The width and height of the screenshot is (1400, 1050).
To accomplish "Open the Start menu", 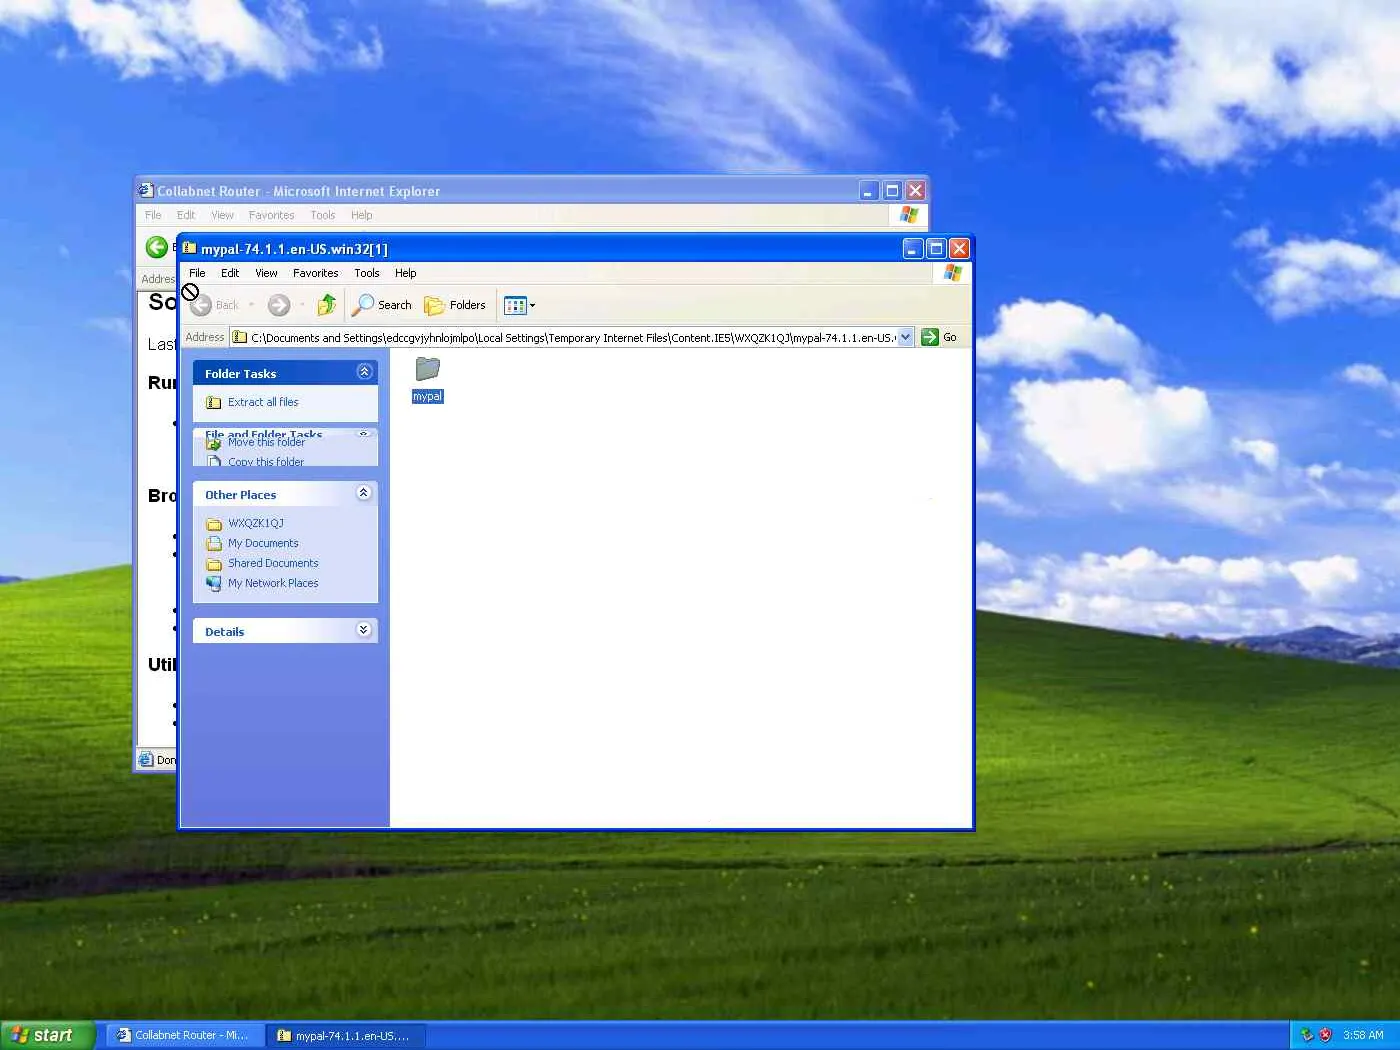I will (47, 1035).
